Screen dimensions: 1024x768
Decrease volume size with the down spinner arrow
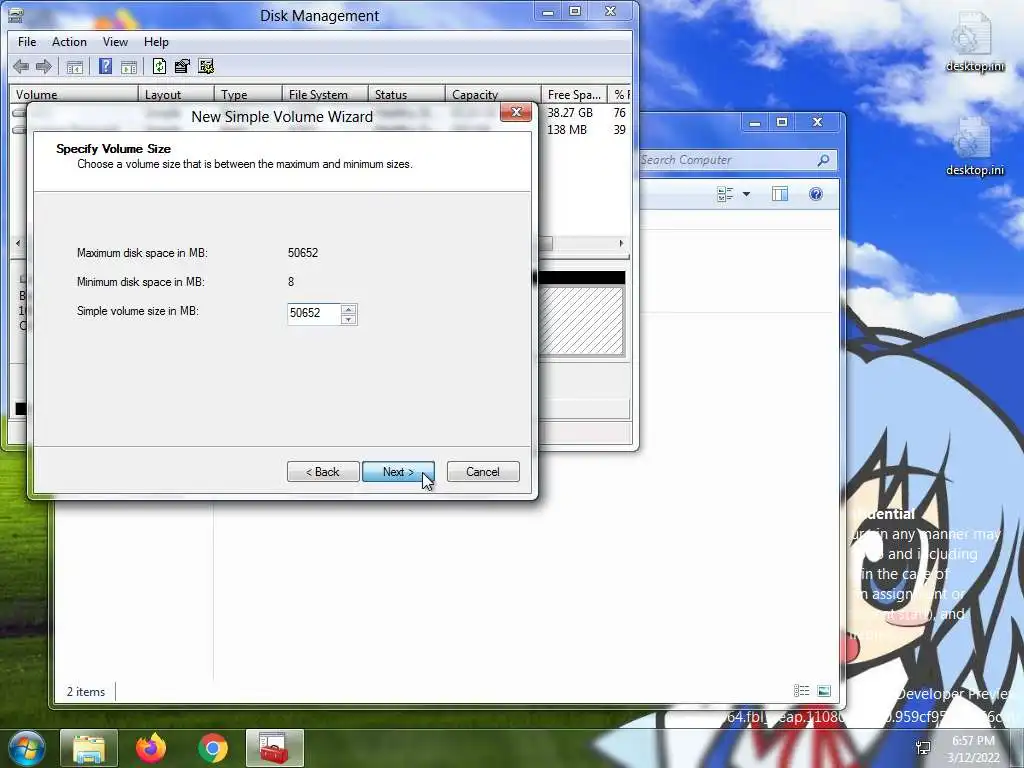[348, 319]
